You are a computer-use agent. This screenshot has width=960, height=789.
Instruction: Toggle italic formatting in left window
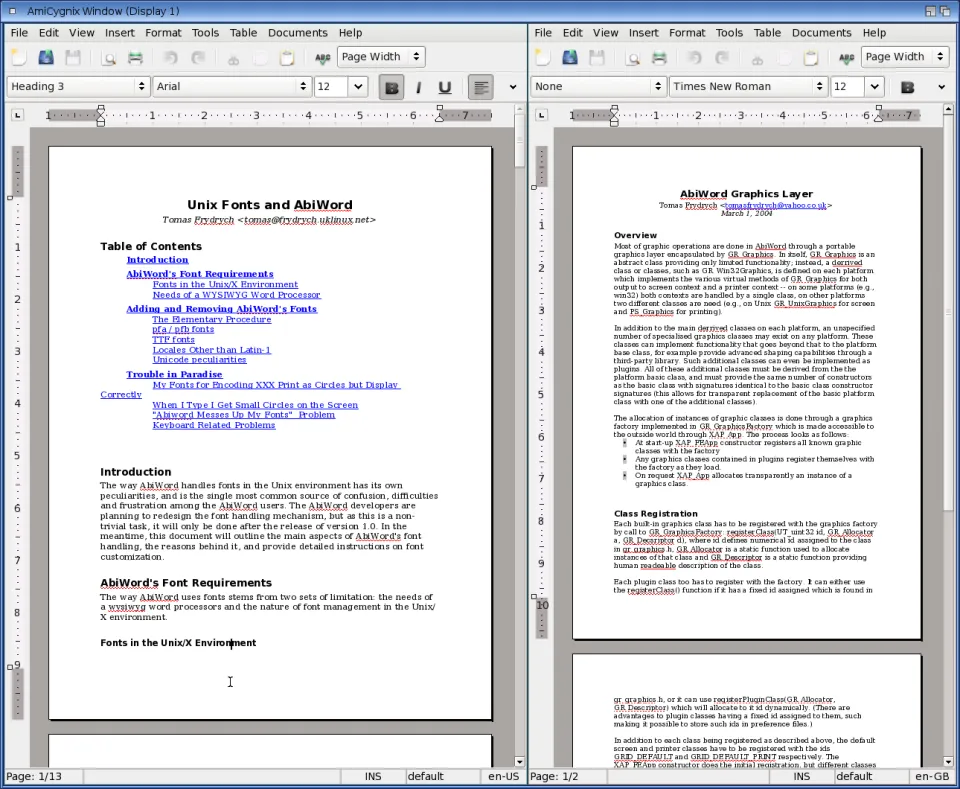pos(418,87)
